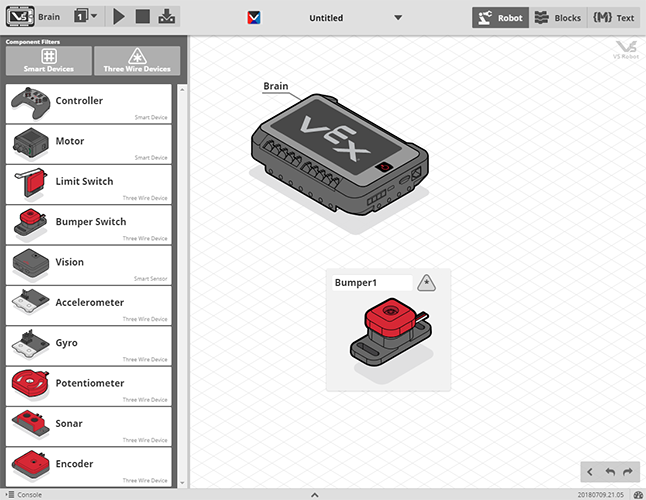This screenshot has width=646, height=500.
Task: Select the Motor component
Action: tap(89, 144)
